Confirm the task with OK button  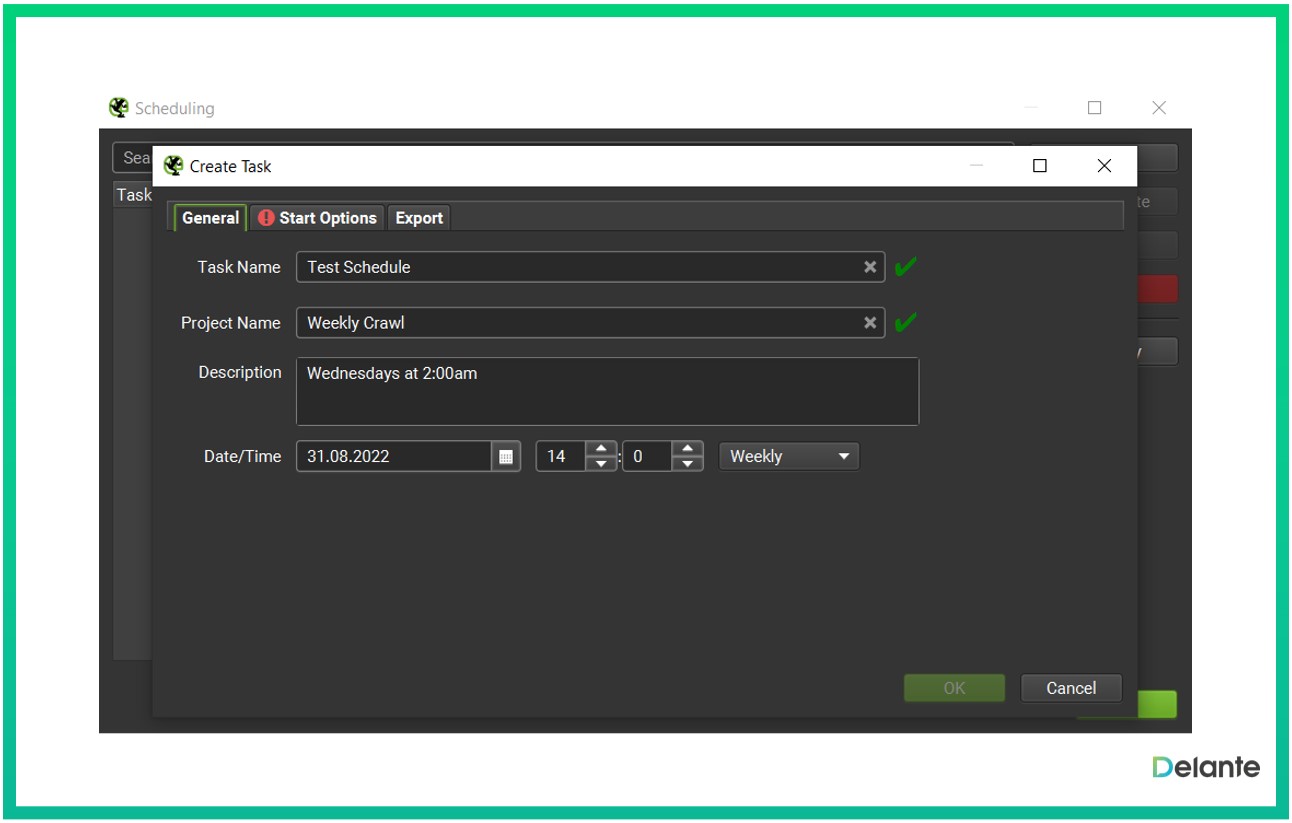[954, 688]
